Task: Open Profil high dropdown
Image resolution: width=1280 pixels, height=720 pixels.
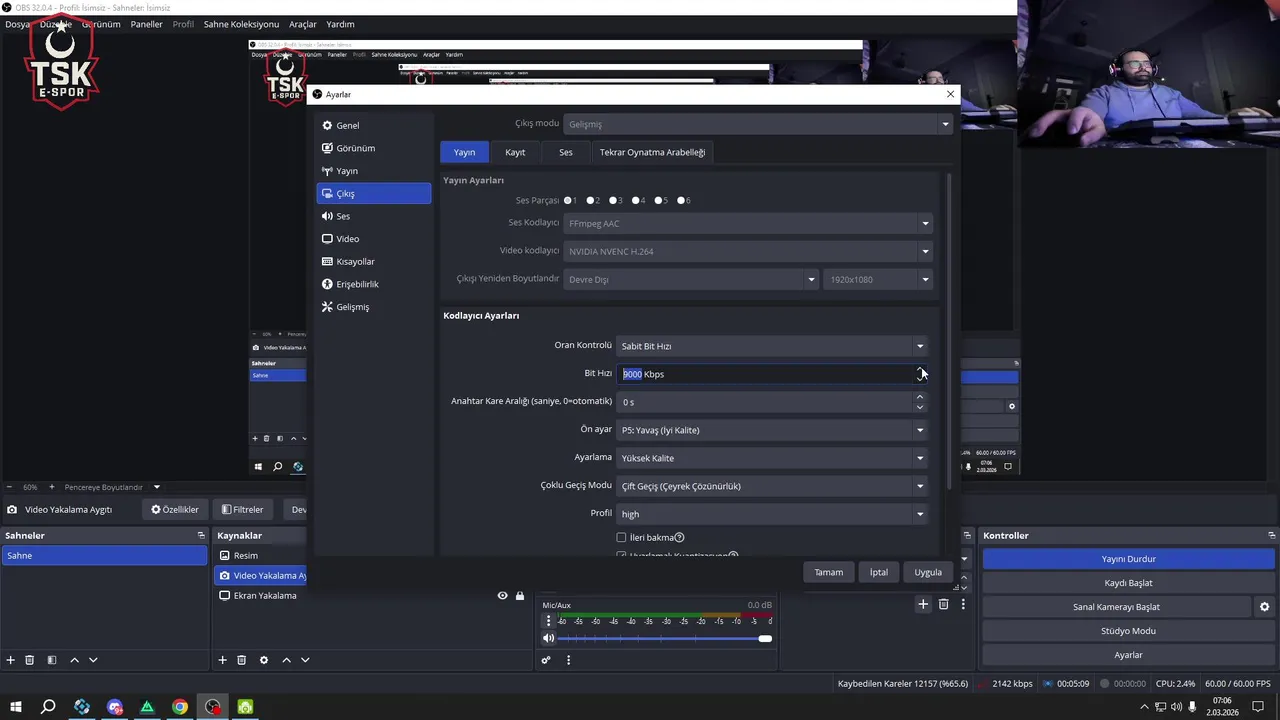Action: 772,514
